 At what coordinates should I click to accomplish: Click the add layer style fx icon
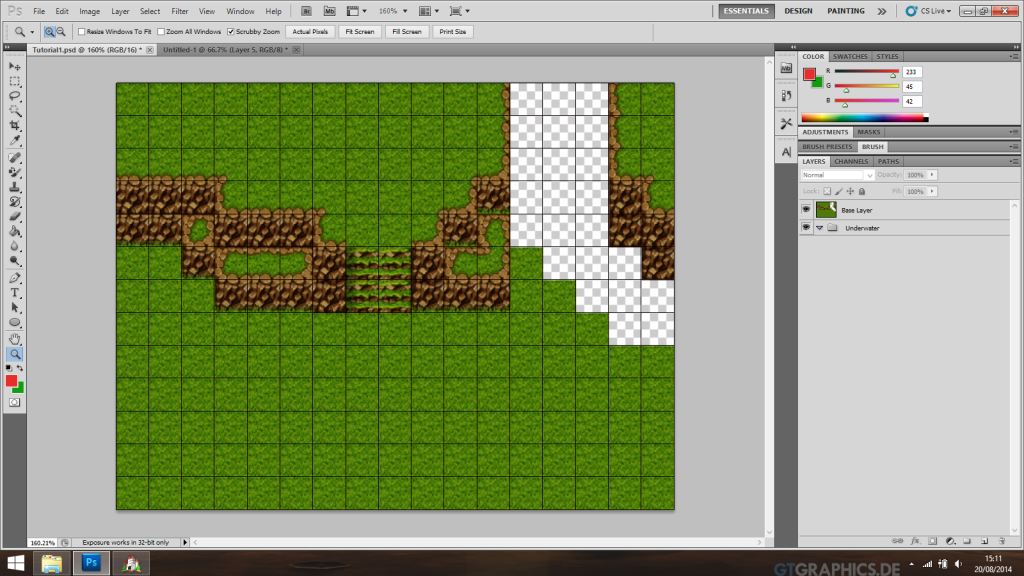(x=916, y=541)
